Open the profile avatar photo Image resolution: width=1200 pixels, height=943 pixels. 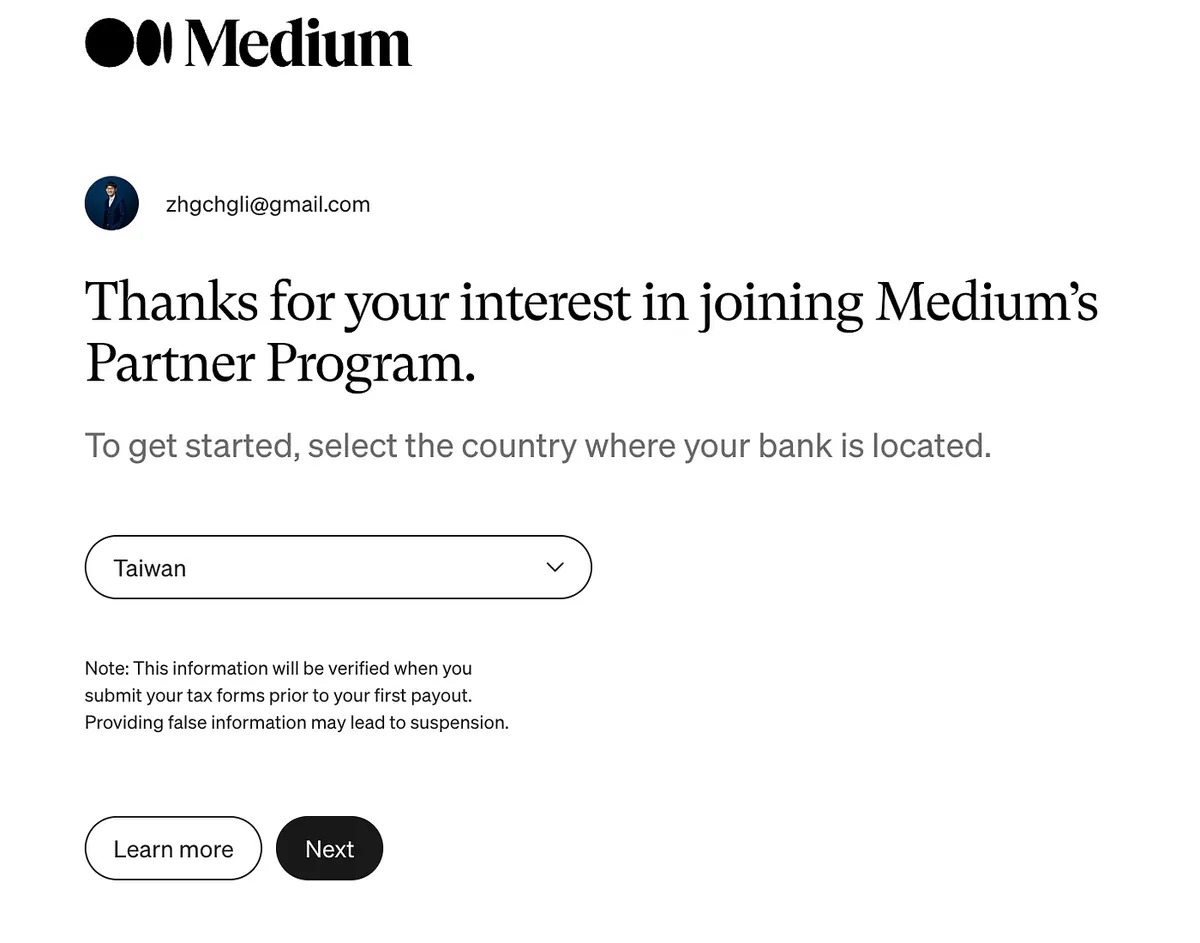tap(112, 204)
